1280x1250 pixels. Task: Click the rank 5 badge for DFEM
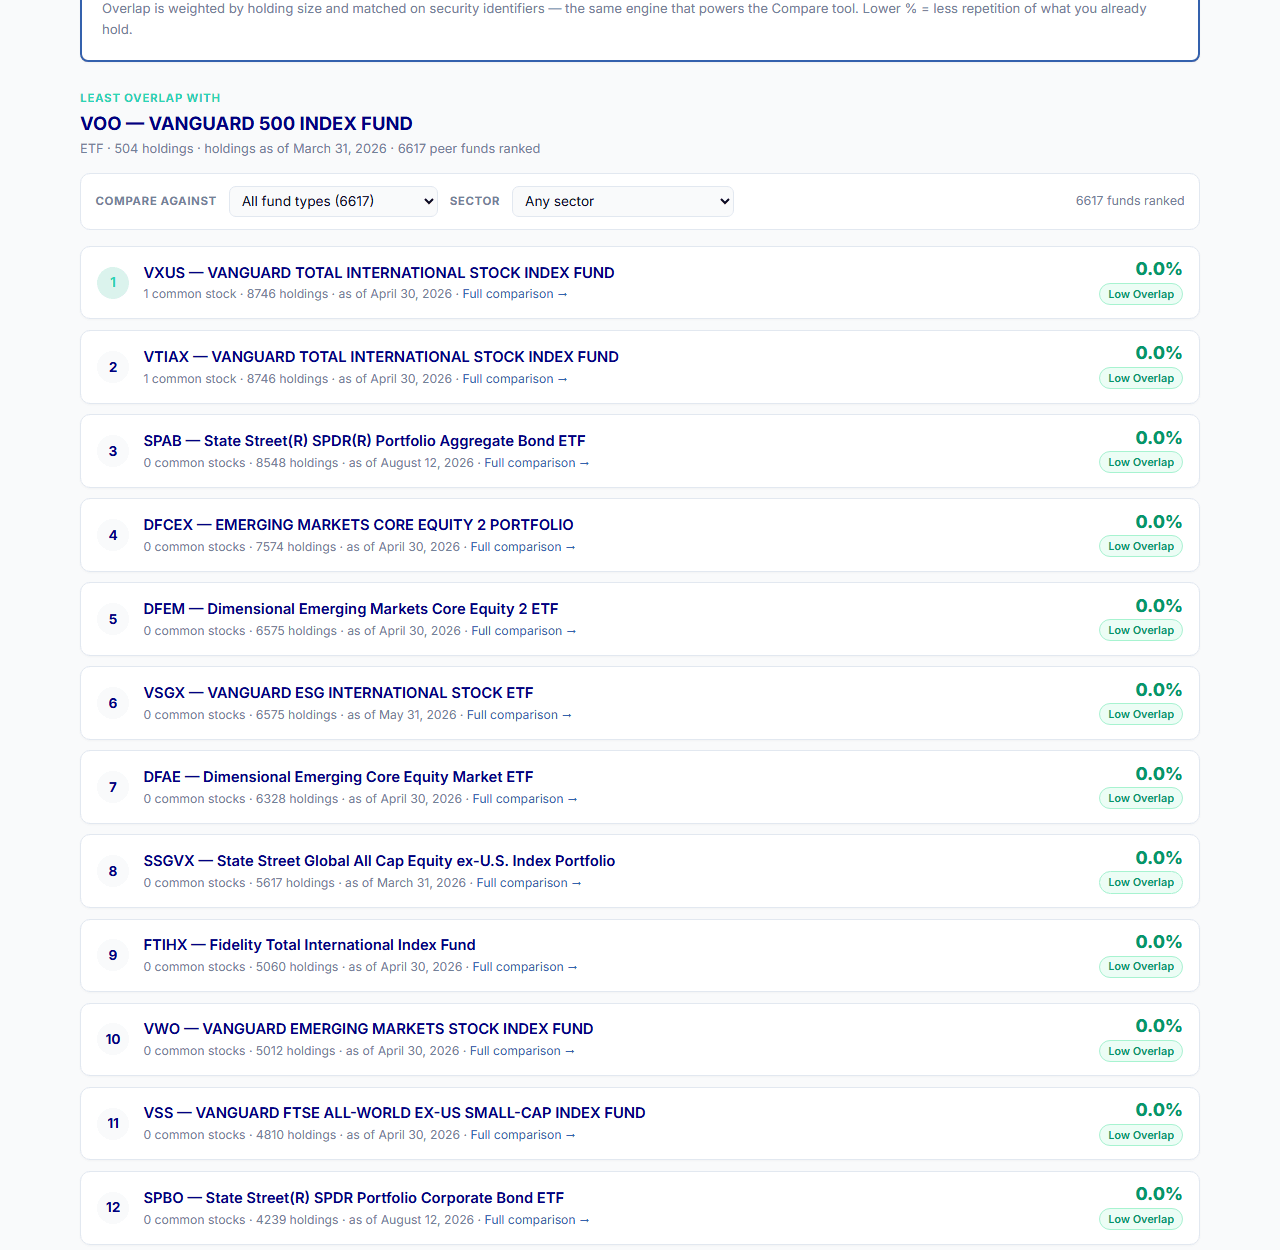pos(113,619)
